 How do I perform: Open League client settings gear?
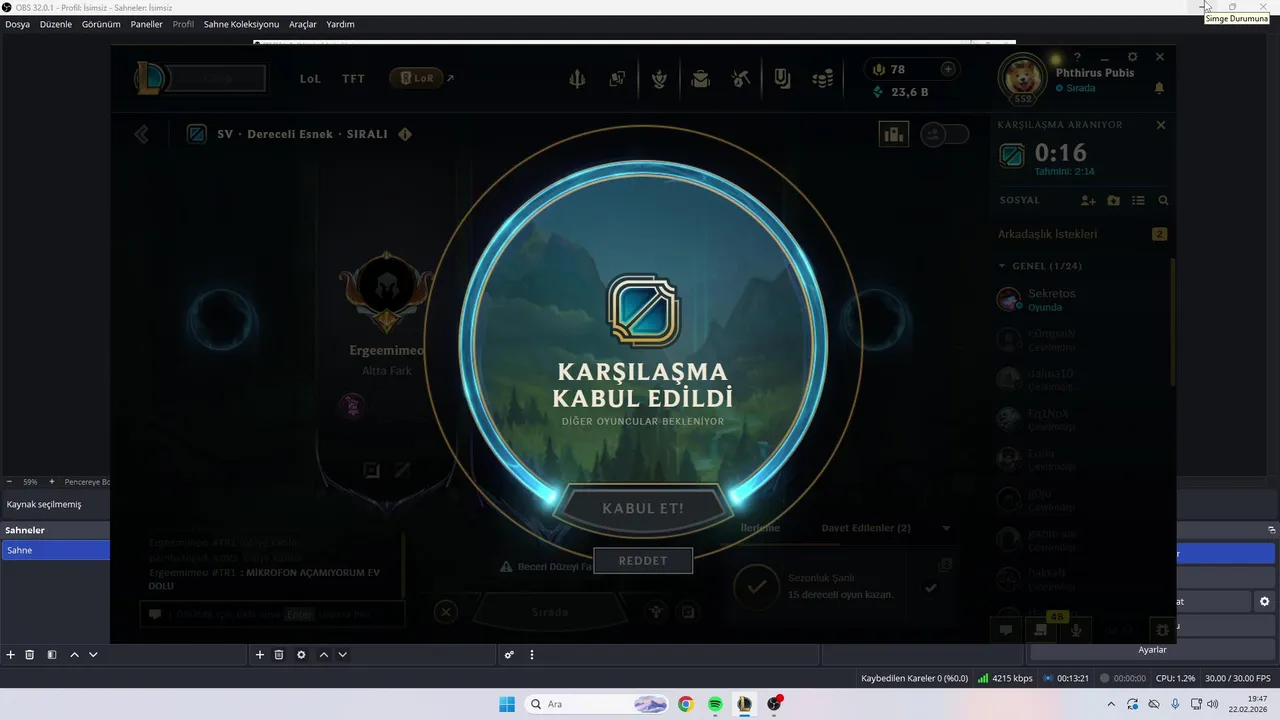(1132, 57)
